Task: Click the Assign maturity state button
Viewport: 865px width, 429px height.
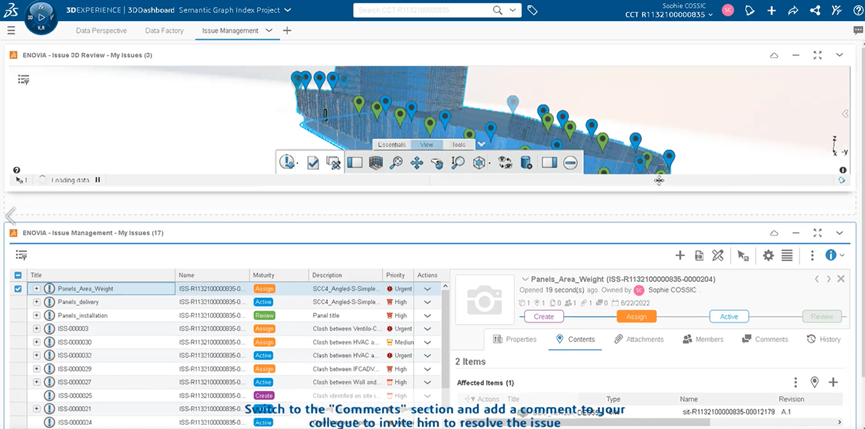Action: (637, 317)
